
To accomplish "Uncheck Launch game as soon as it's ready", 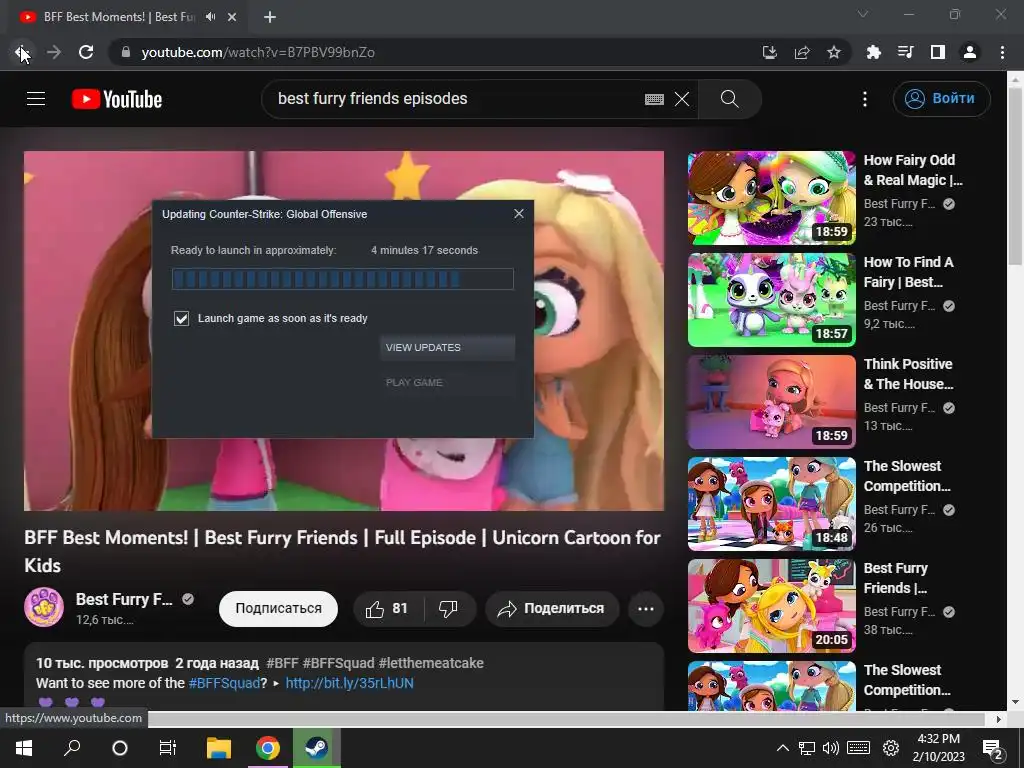I will [181, 318].
